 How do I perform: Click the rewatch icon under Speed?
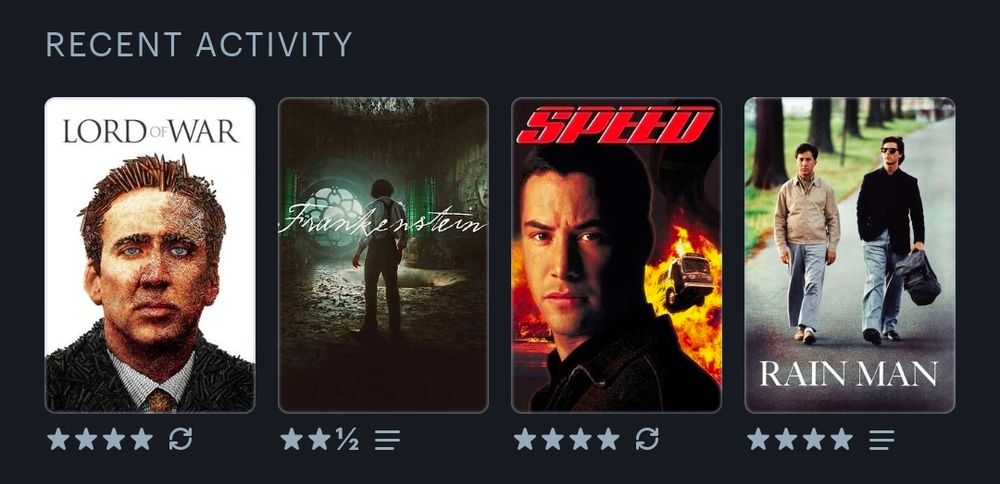click(647, 439)
